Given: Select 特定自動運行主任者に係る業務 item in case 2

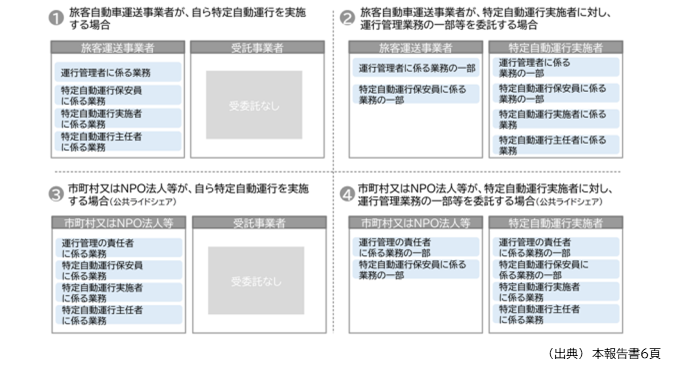Looking at the screenshot, I should pos(556,145).
